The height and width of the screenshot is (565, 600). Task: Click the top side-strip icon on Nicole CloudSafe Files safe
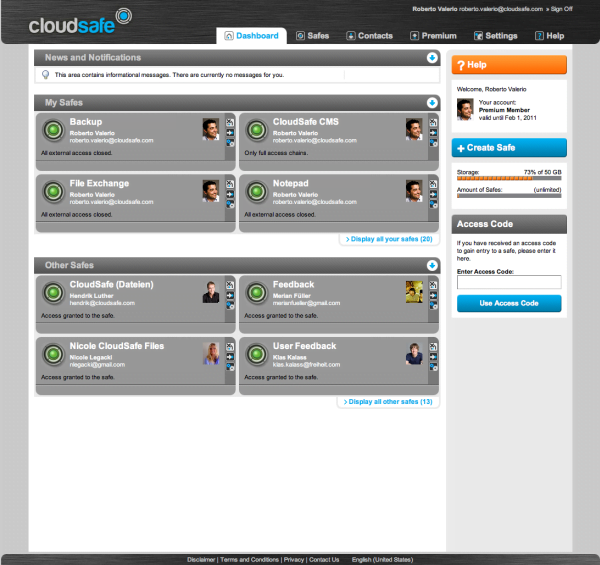(x=230, y=347)
